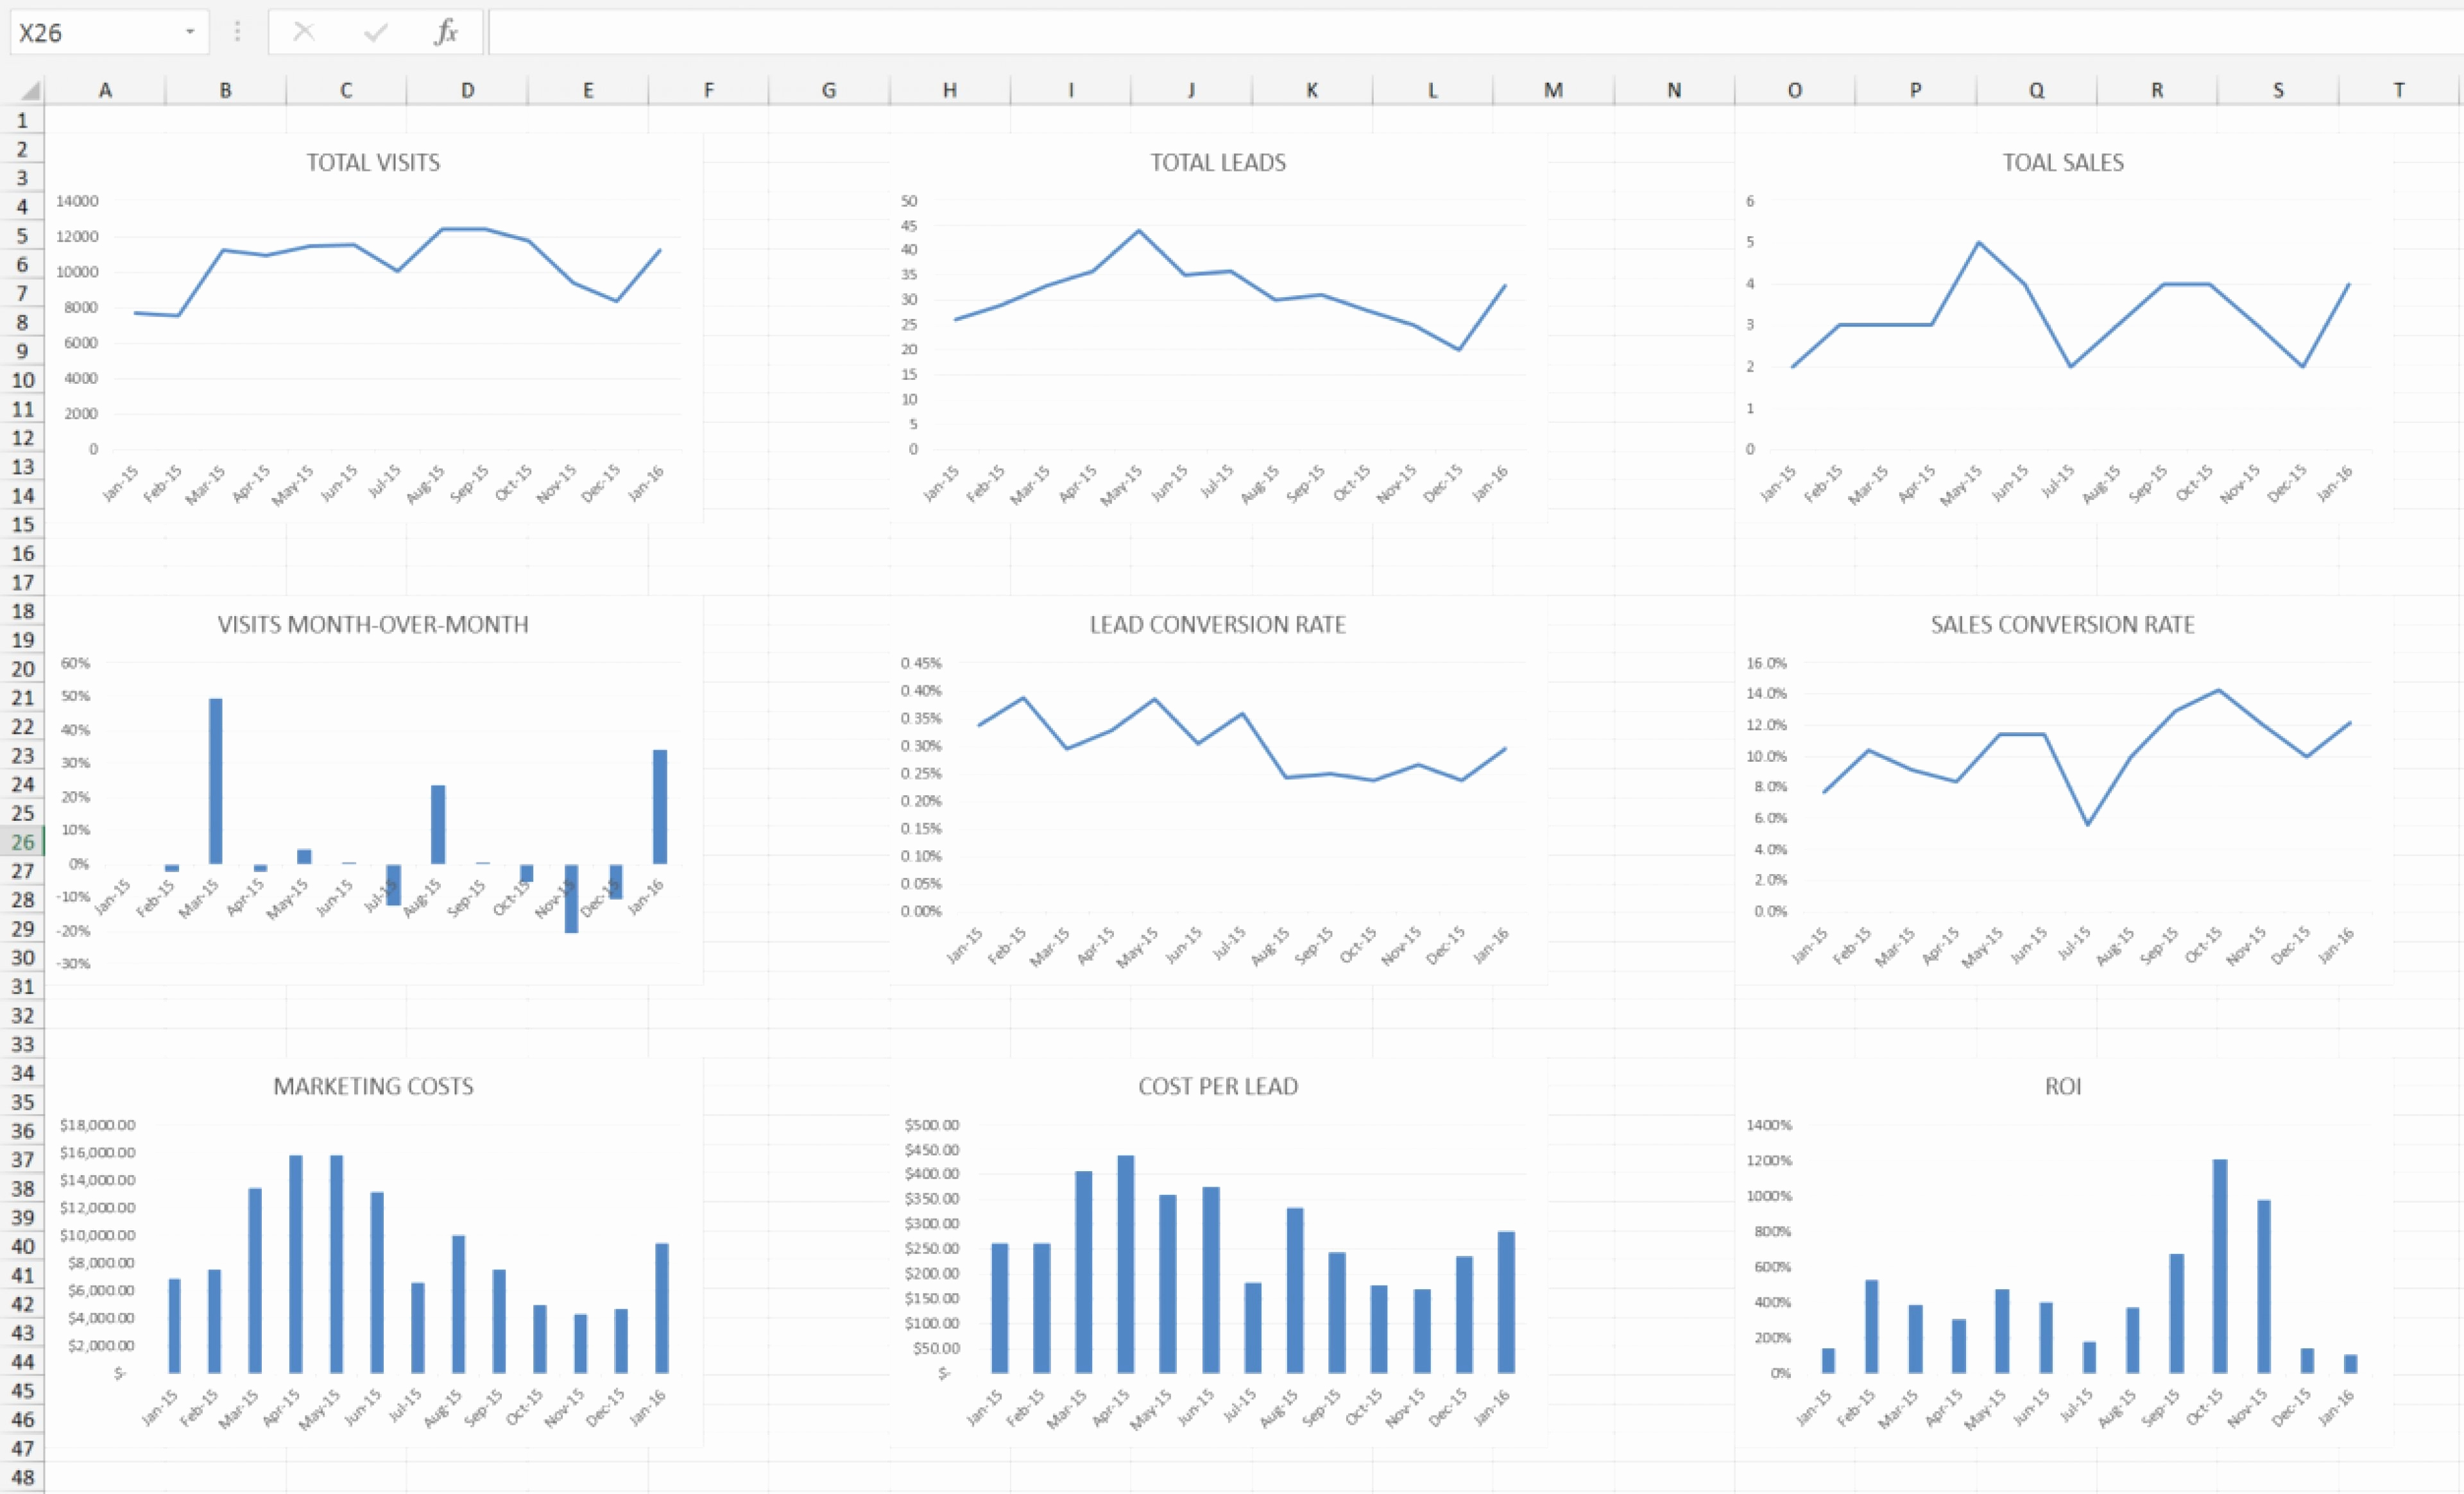Click the 1400% axis label in ROI chart
This screenshot has height=1494, width=2464.
1769,1125
